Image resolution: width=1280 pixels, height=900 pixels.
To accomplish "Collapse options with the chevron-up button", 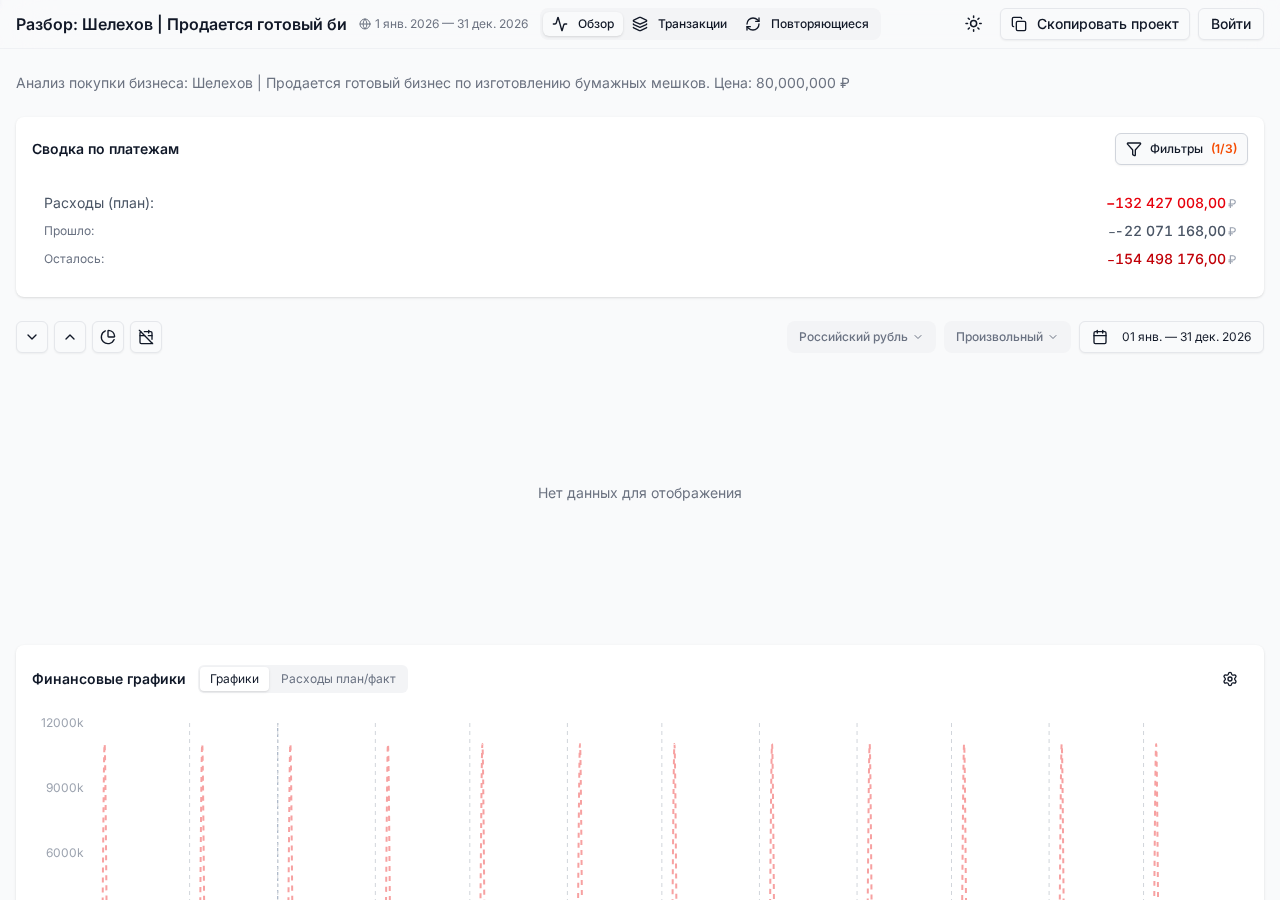I will pos(69,337).
